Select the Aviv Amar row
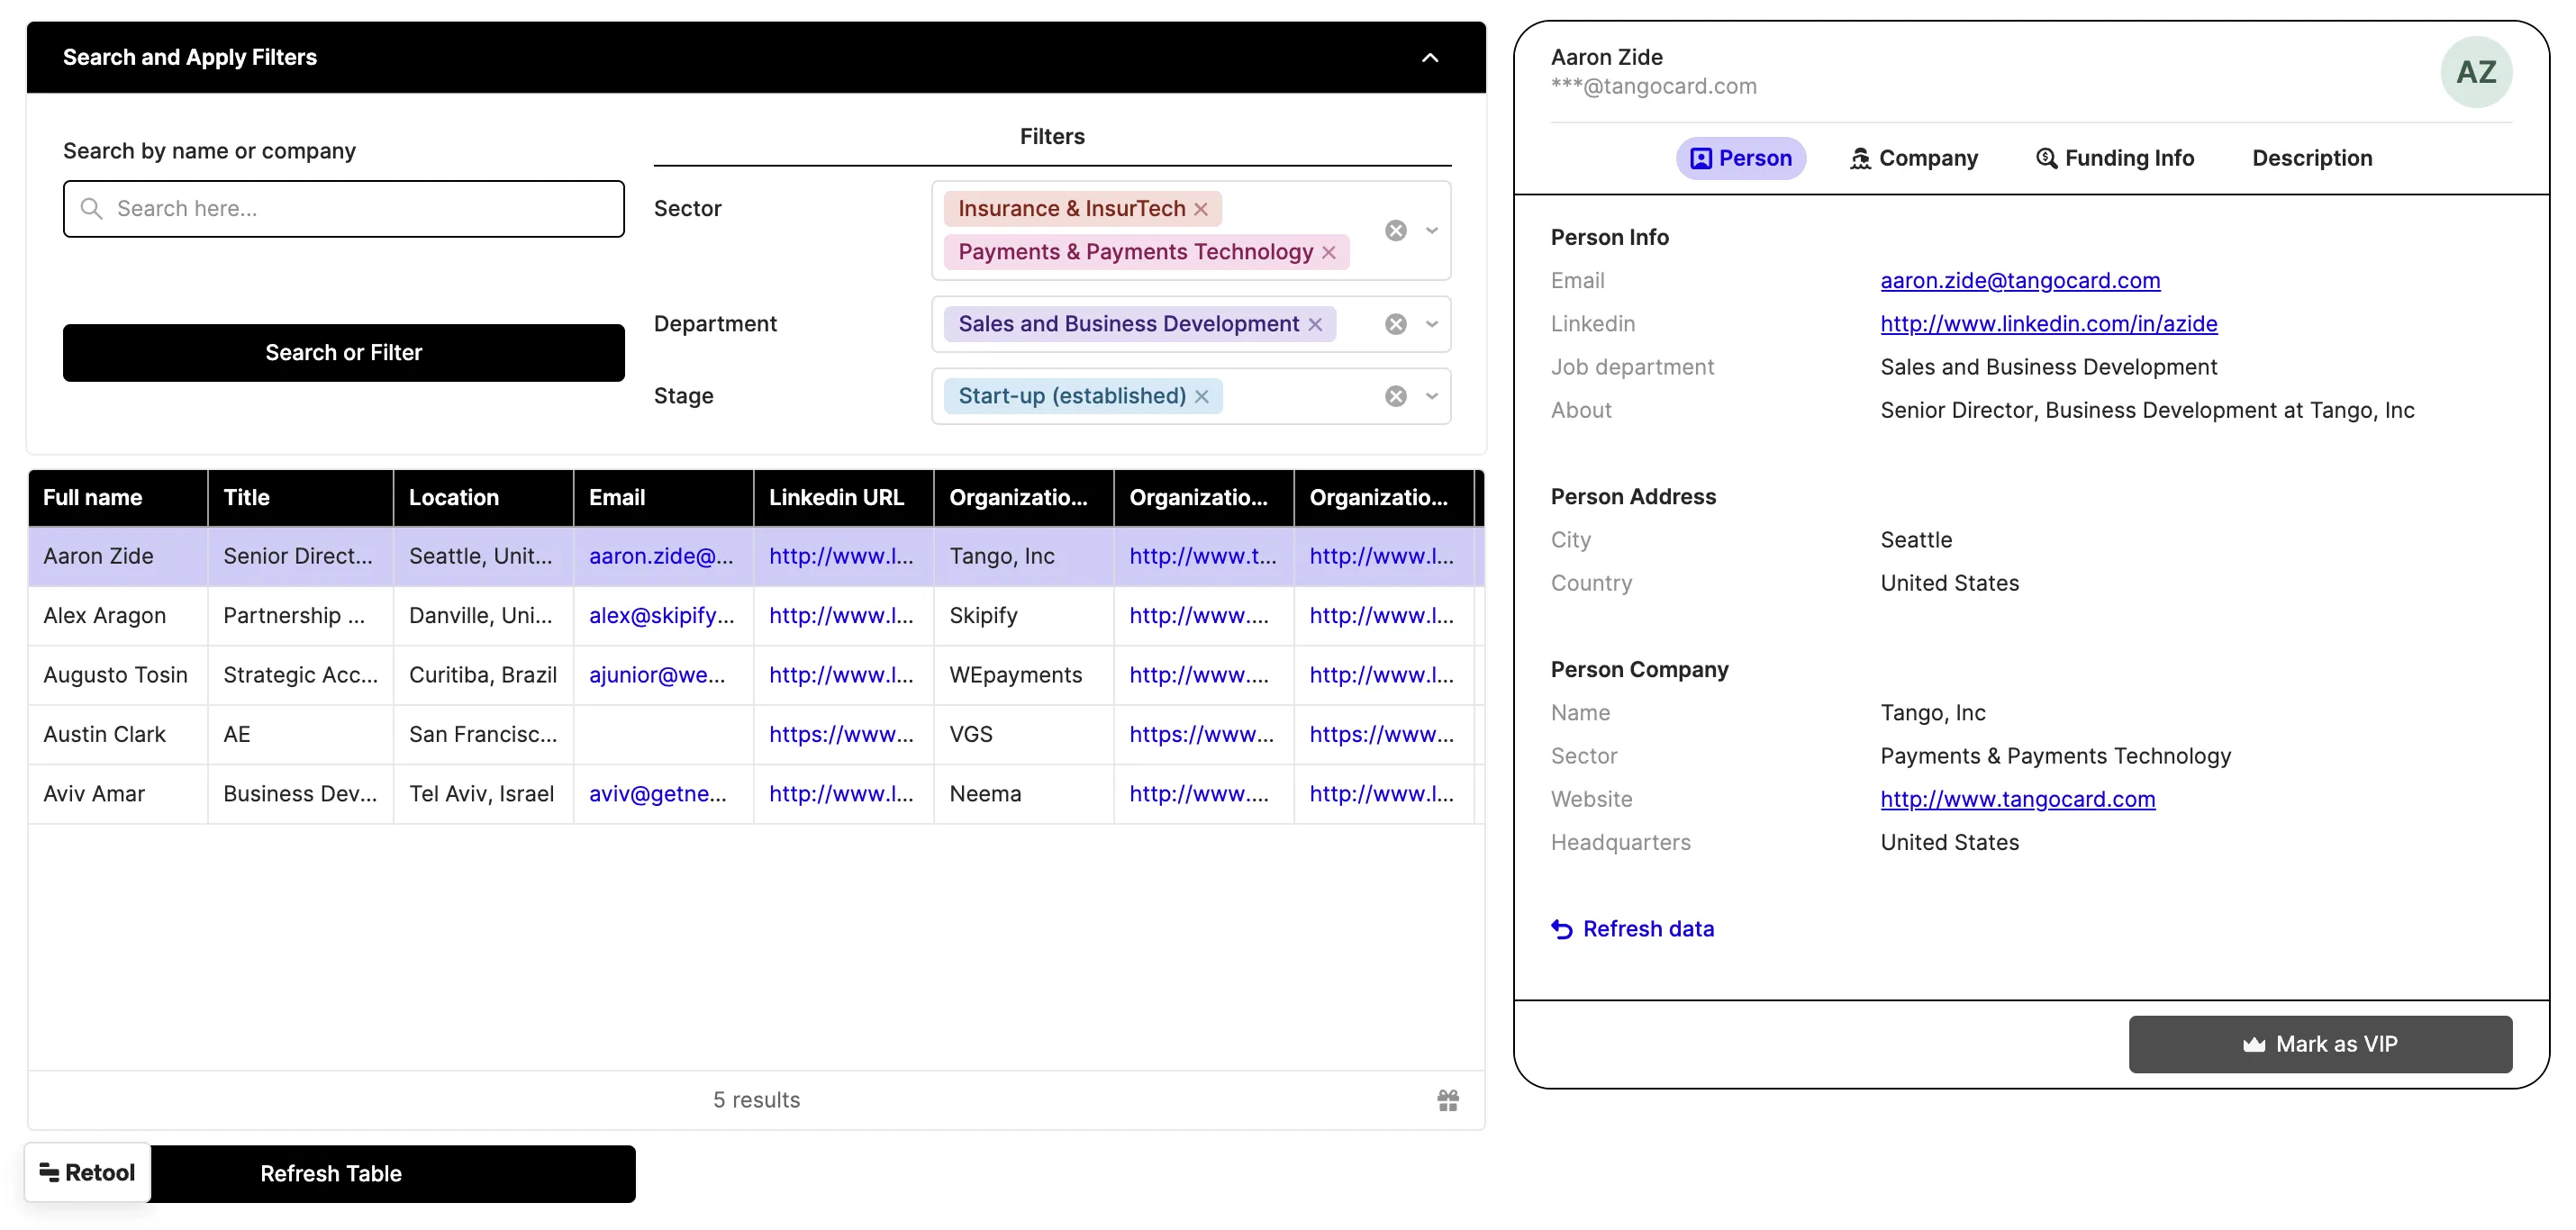Screen dimensions: 2576x1230 point(755,795)
